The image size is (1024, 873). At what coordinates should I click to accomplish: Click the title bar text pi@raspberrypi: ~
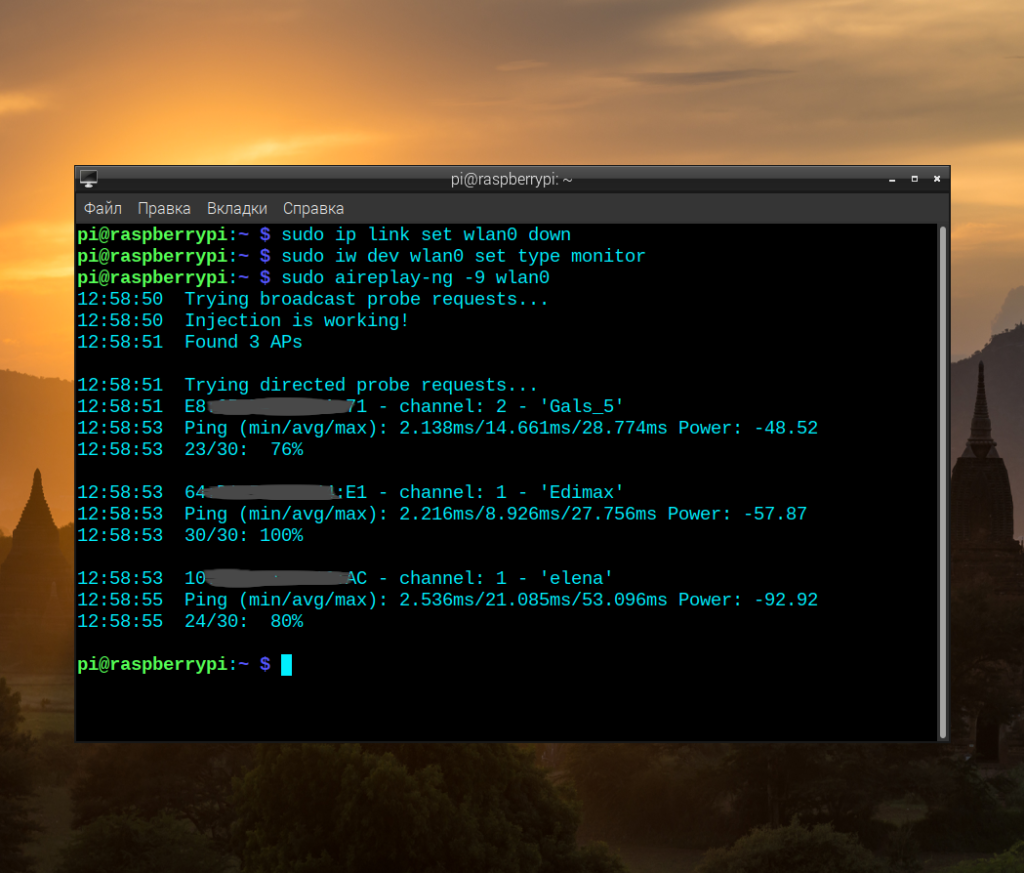pos(511,179)
